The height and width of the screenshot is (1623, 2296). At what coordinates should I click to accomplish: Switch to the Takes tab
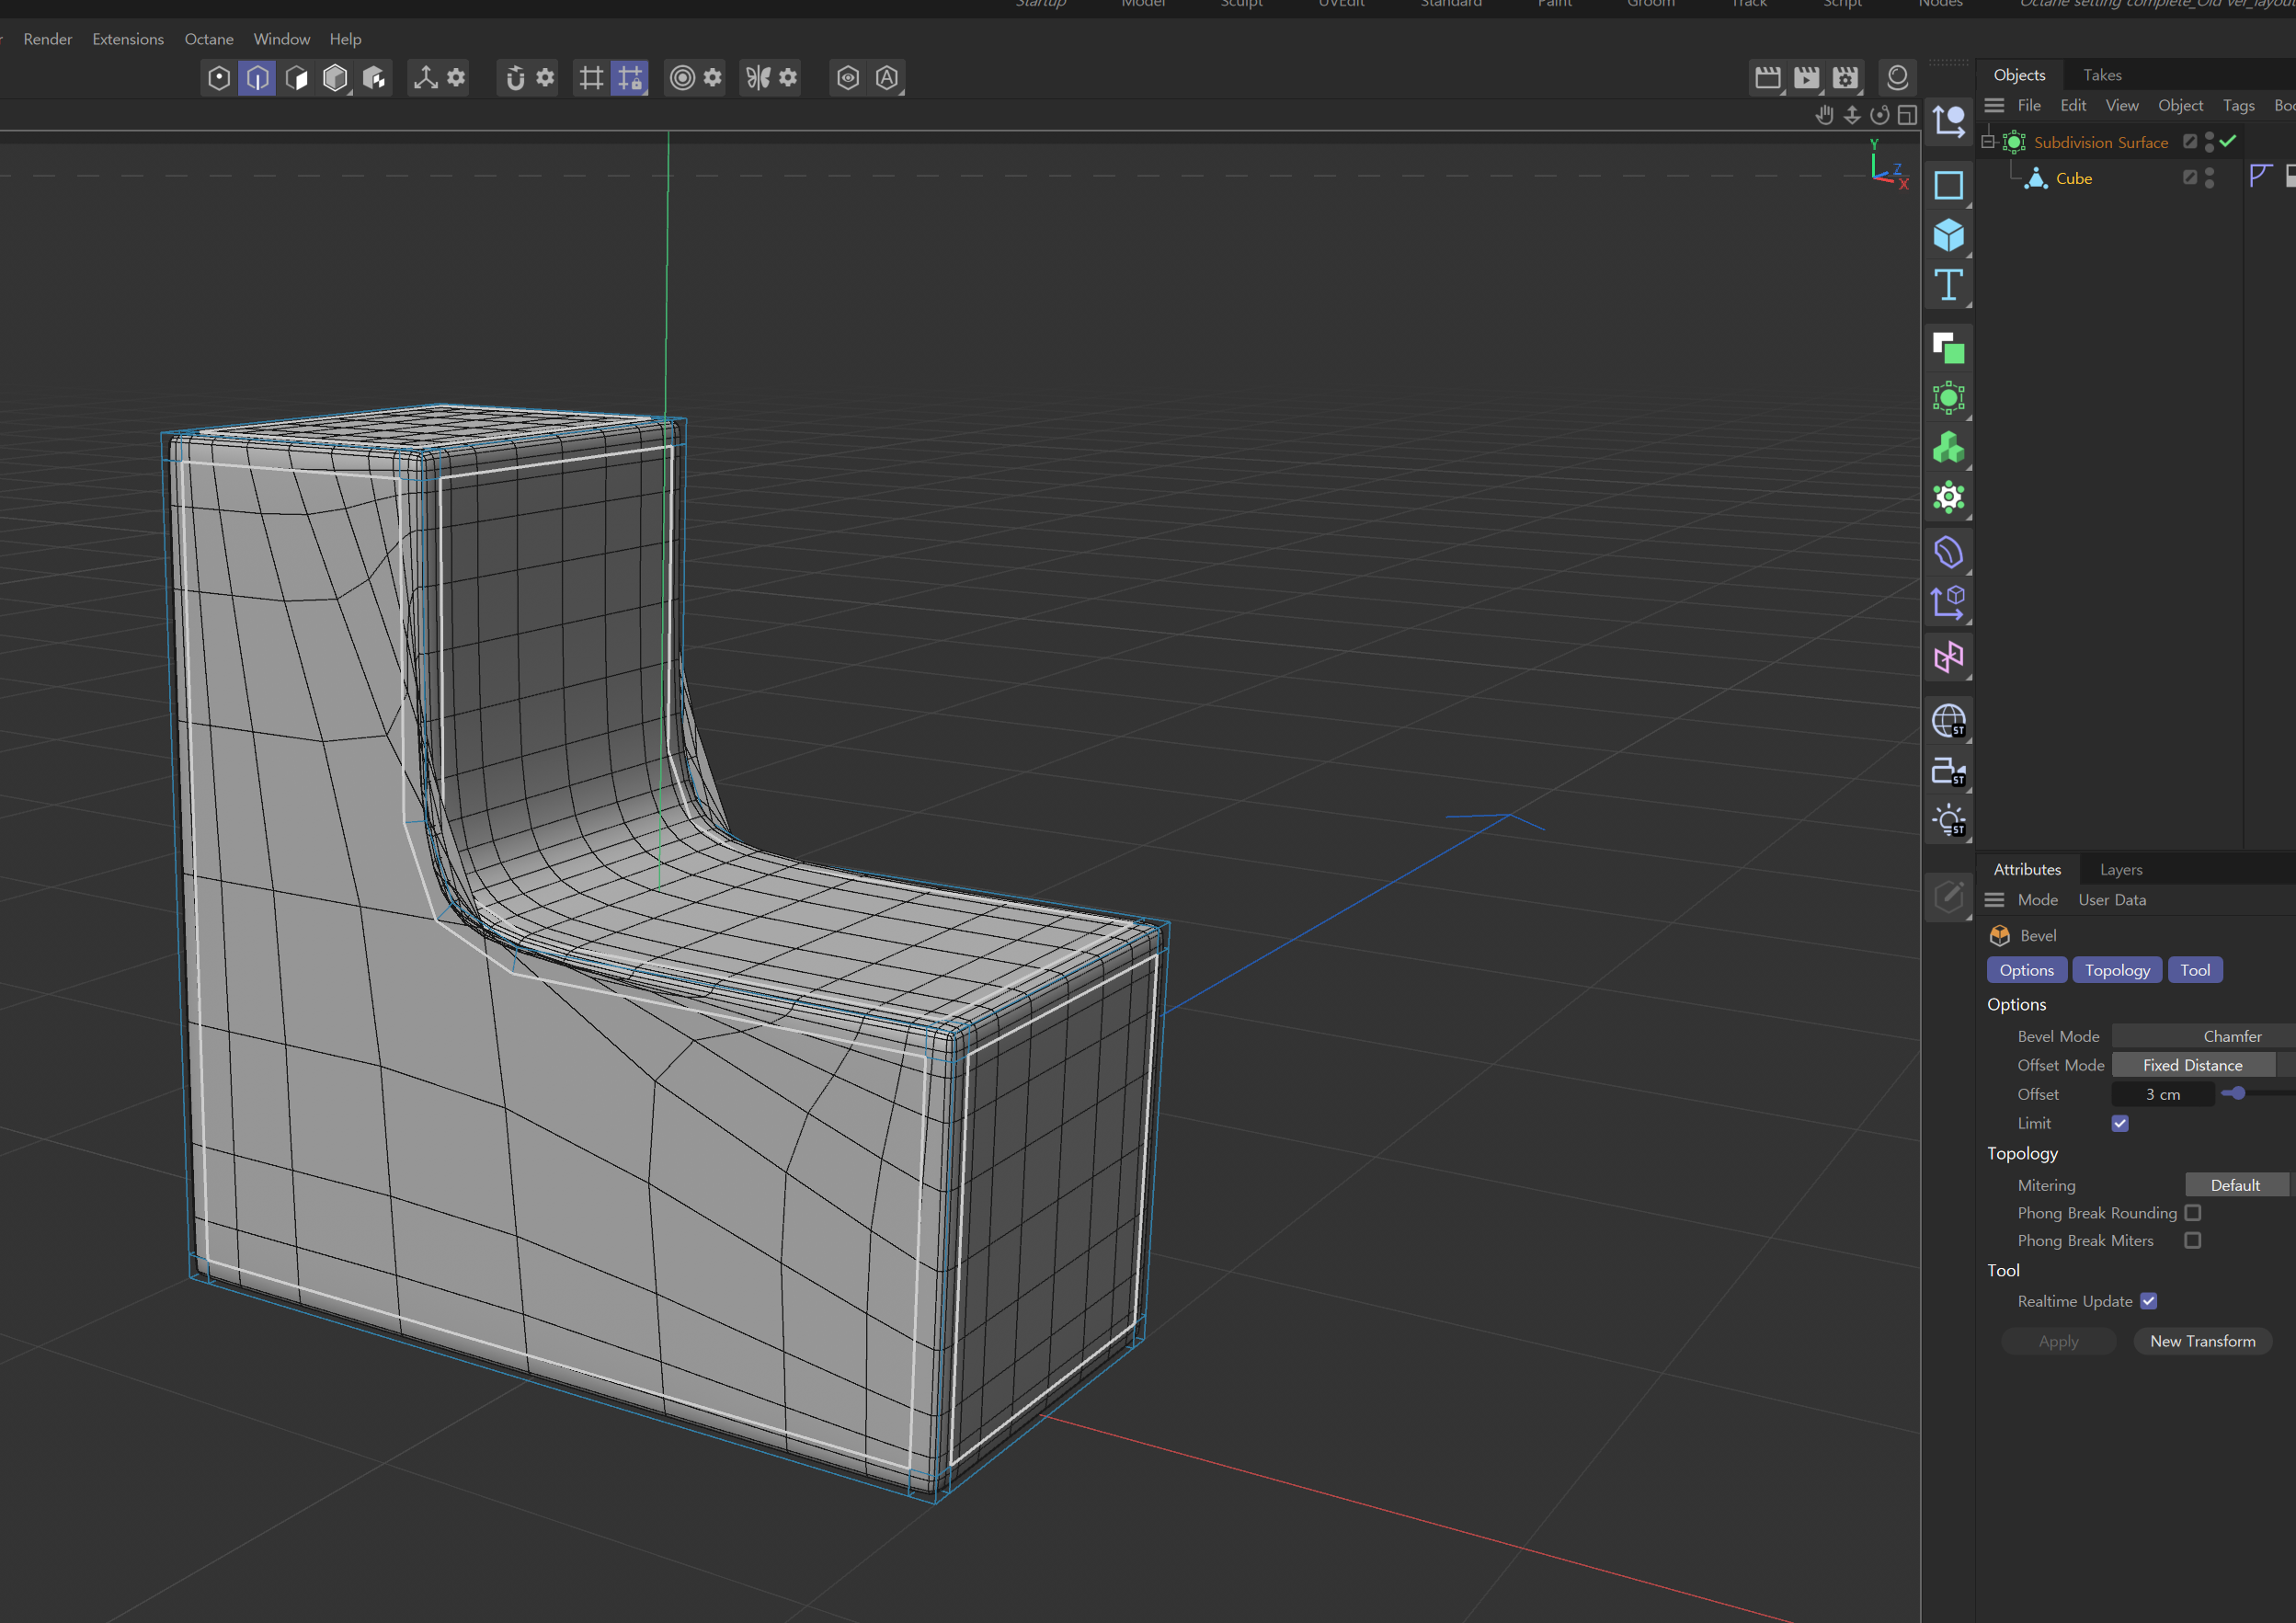2101,75
